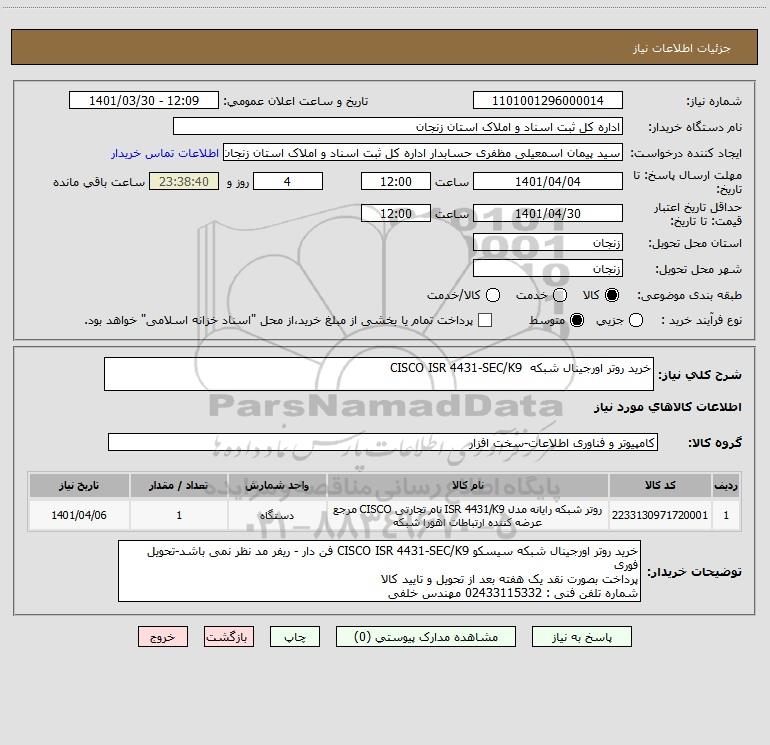
Task: Click the بازگشت back button
Action: click(229, 637)
